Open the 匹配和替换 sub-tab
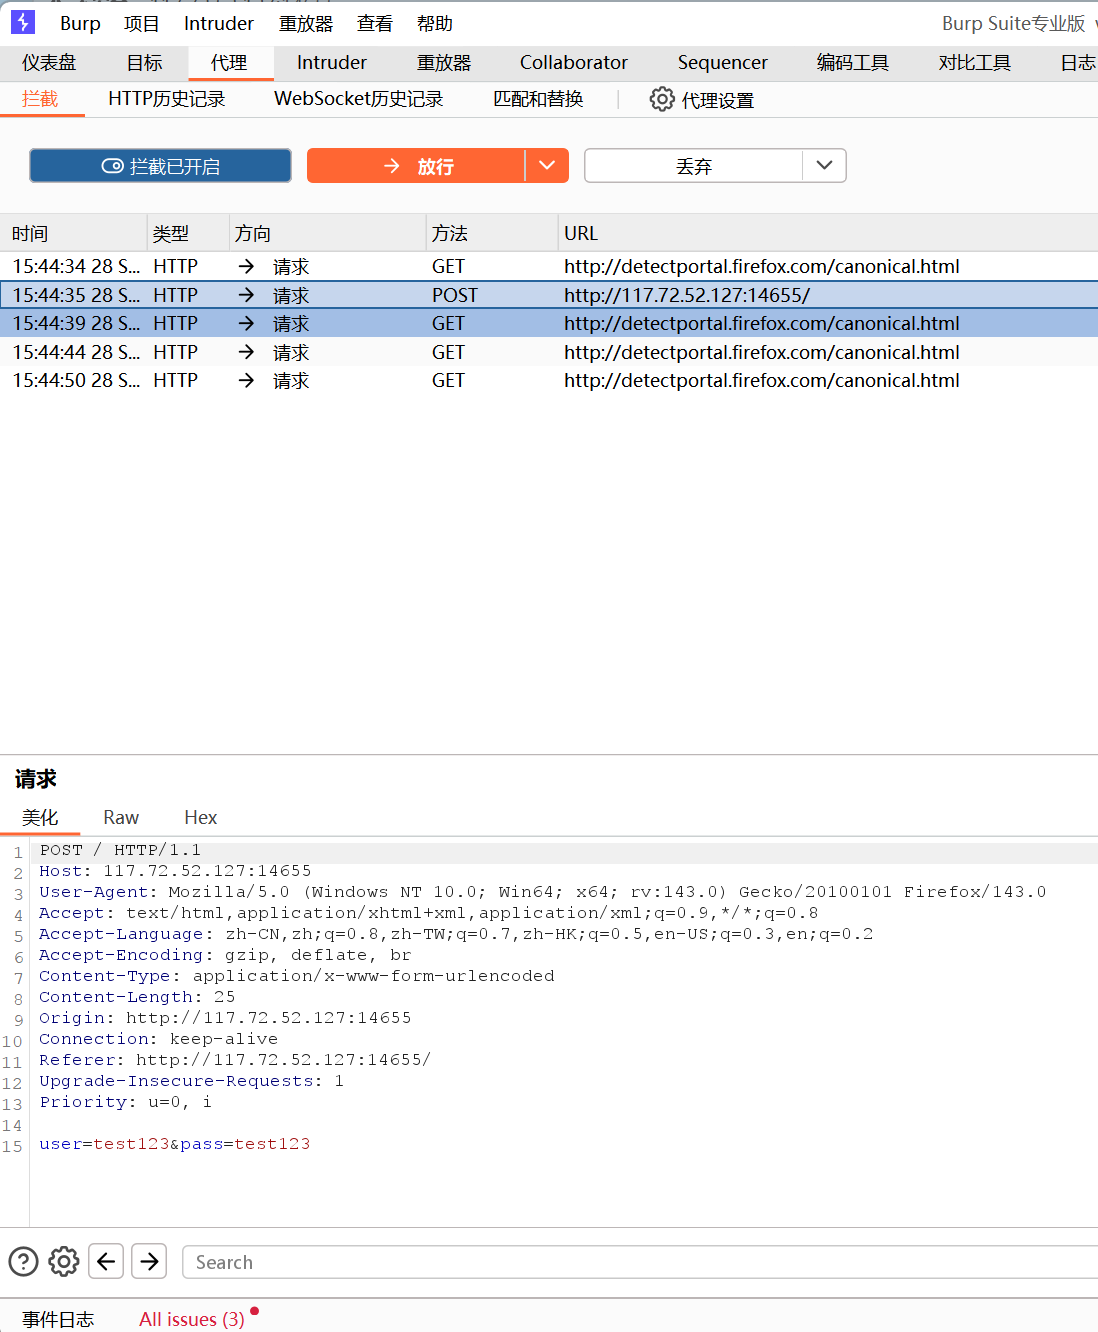 point(539,98)
